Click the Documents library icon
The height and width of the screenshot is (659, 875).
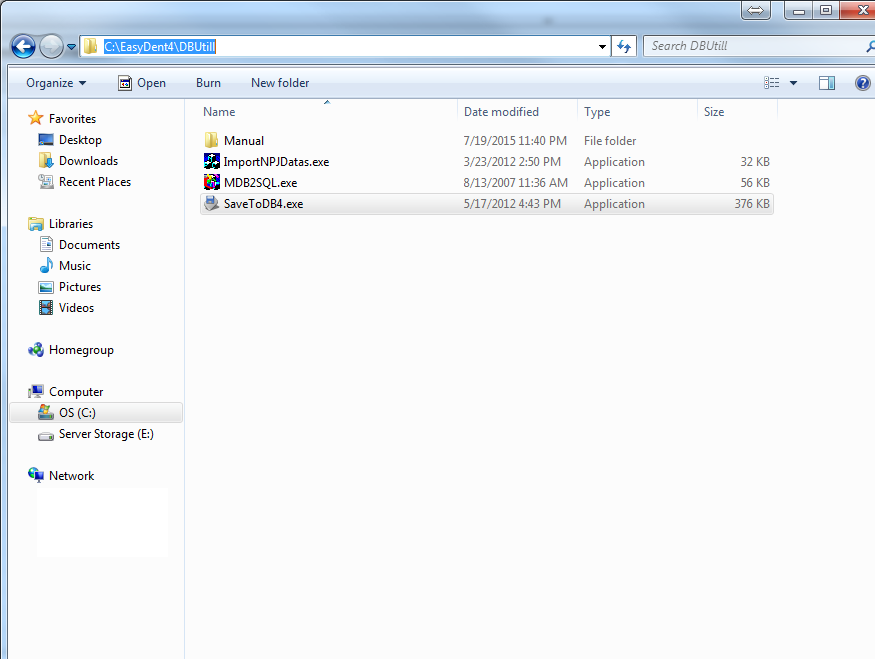[x=46, y=244]
